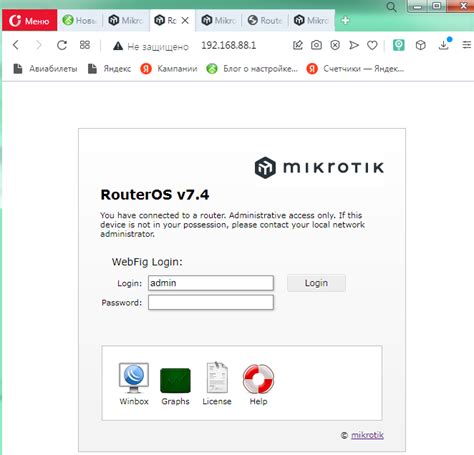
Task: Open the Opera Меню button
Action: (29, 21)
